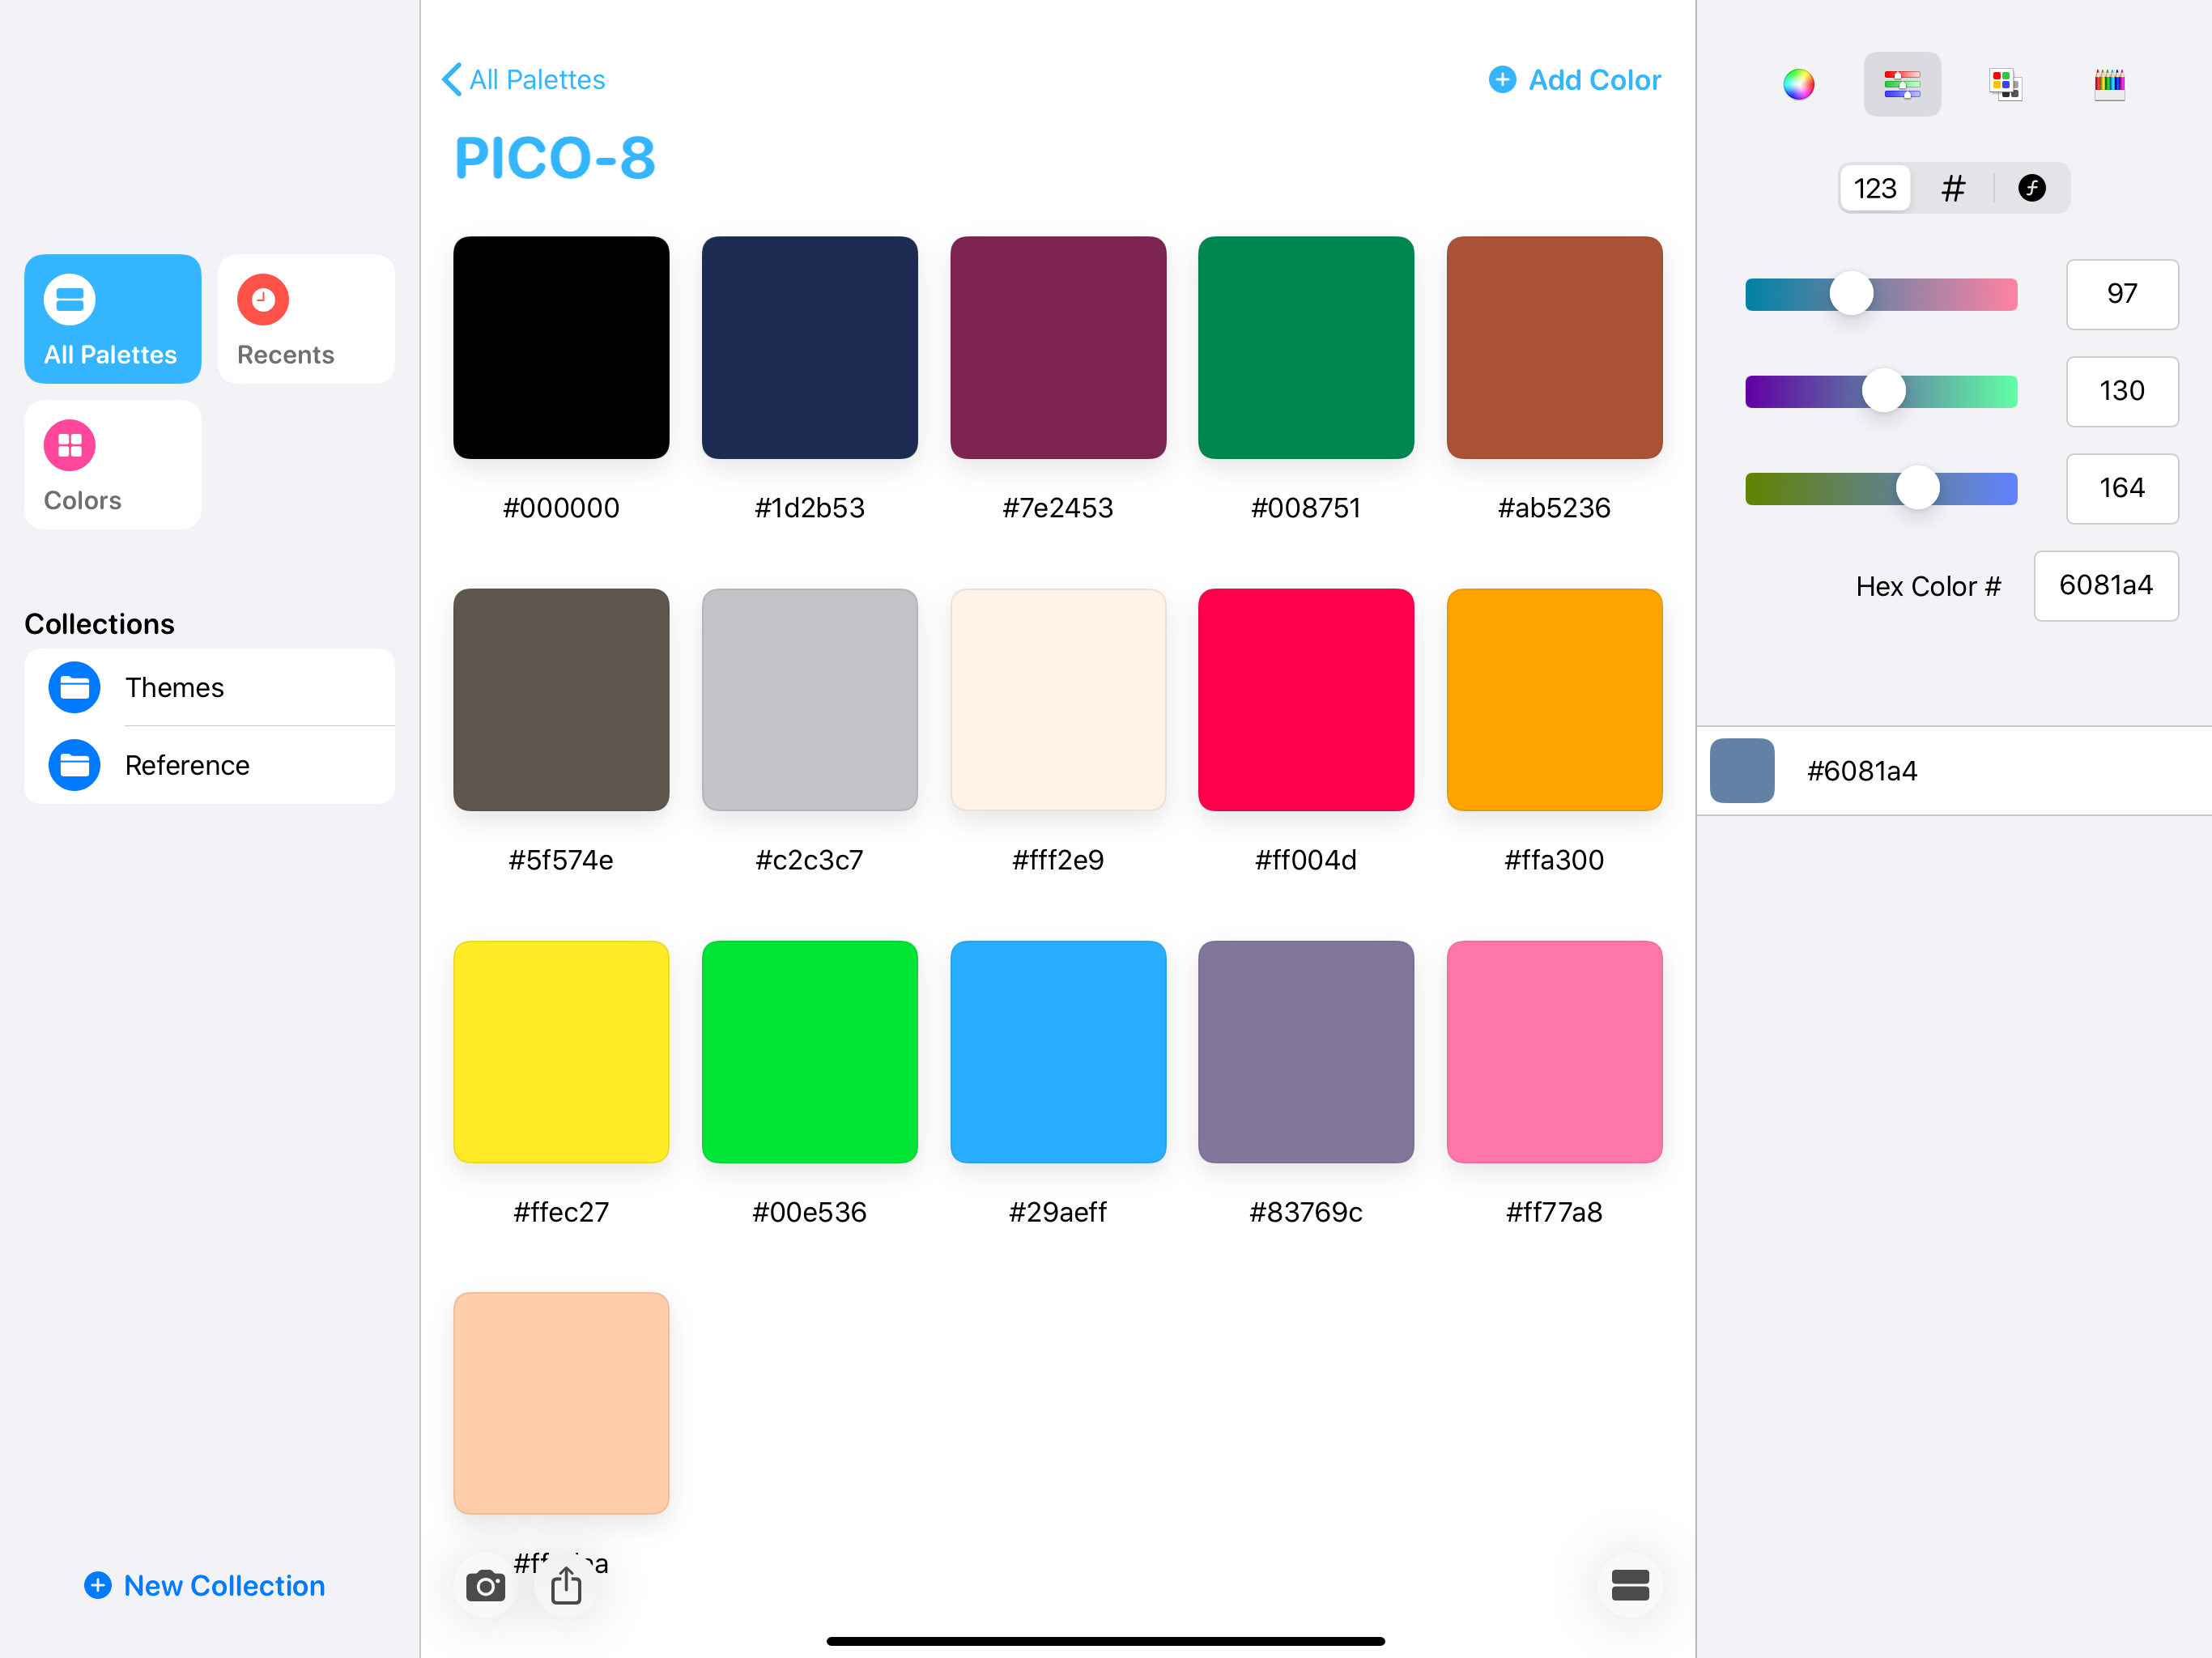Image resolution: width=2212 pixels, height=1658 pixels.
Task: Open the color palette grid picker
Action: click(2005, 84)
